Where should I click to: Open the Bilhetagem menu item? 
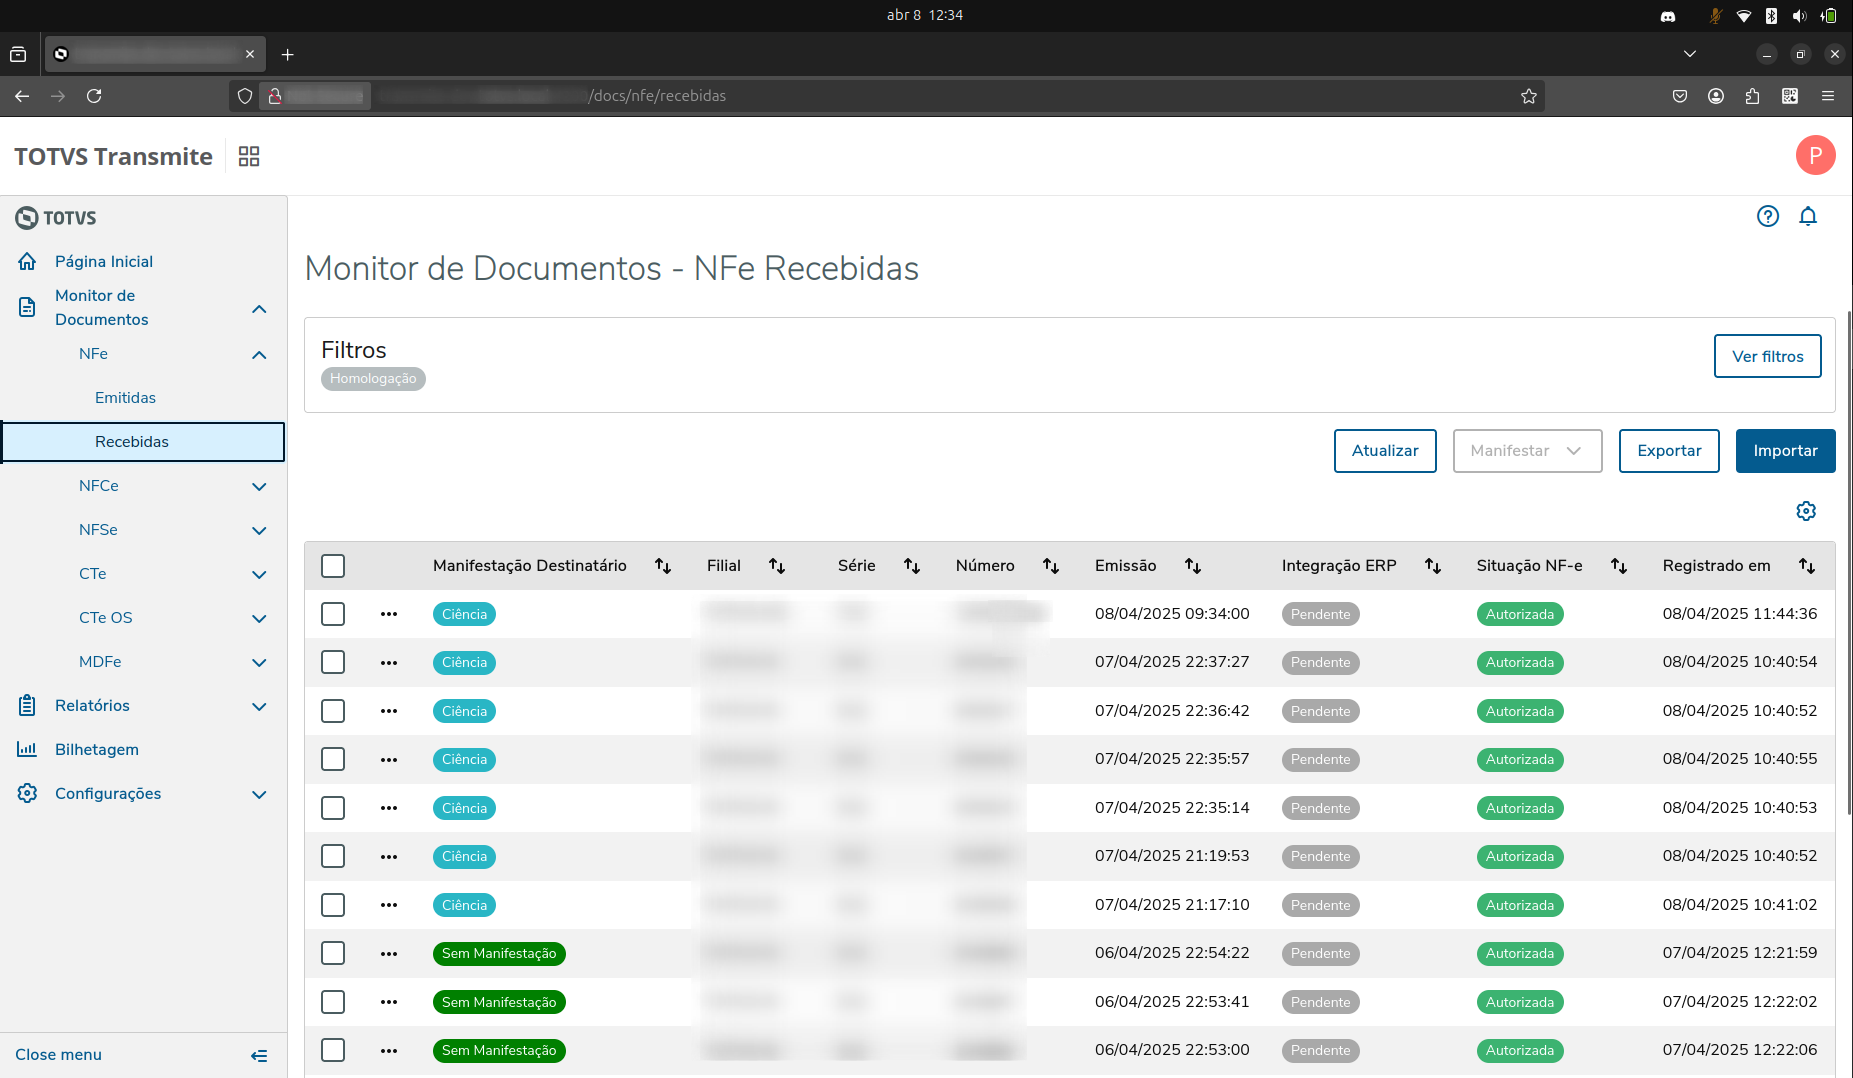(97, 750)
